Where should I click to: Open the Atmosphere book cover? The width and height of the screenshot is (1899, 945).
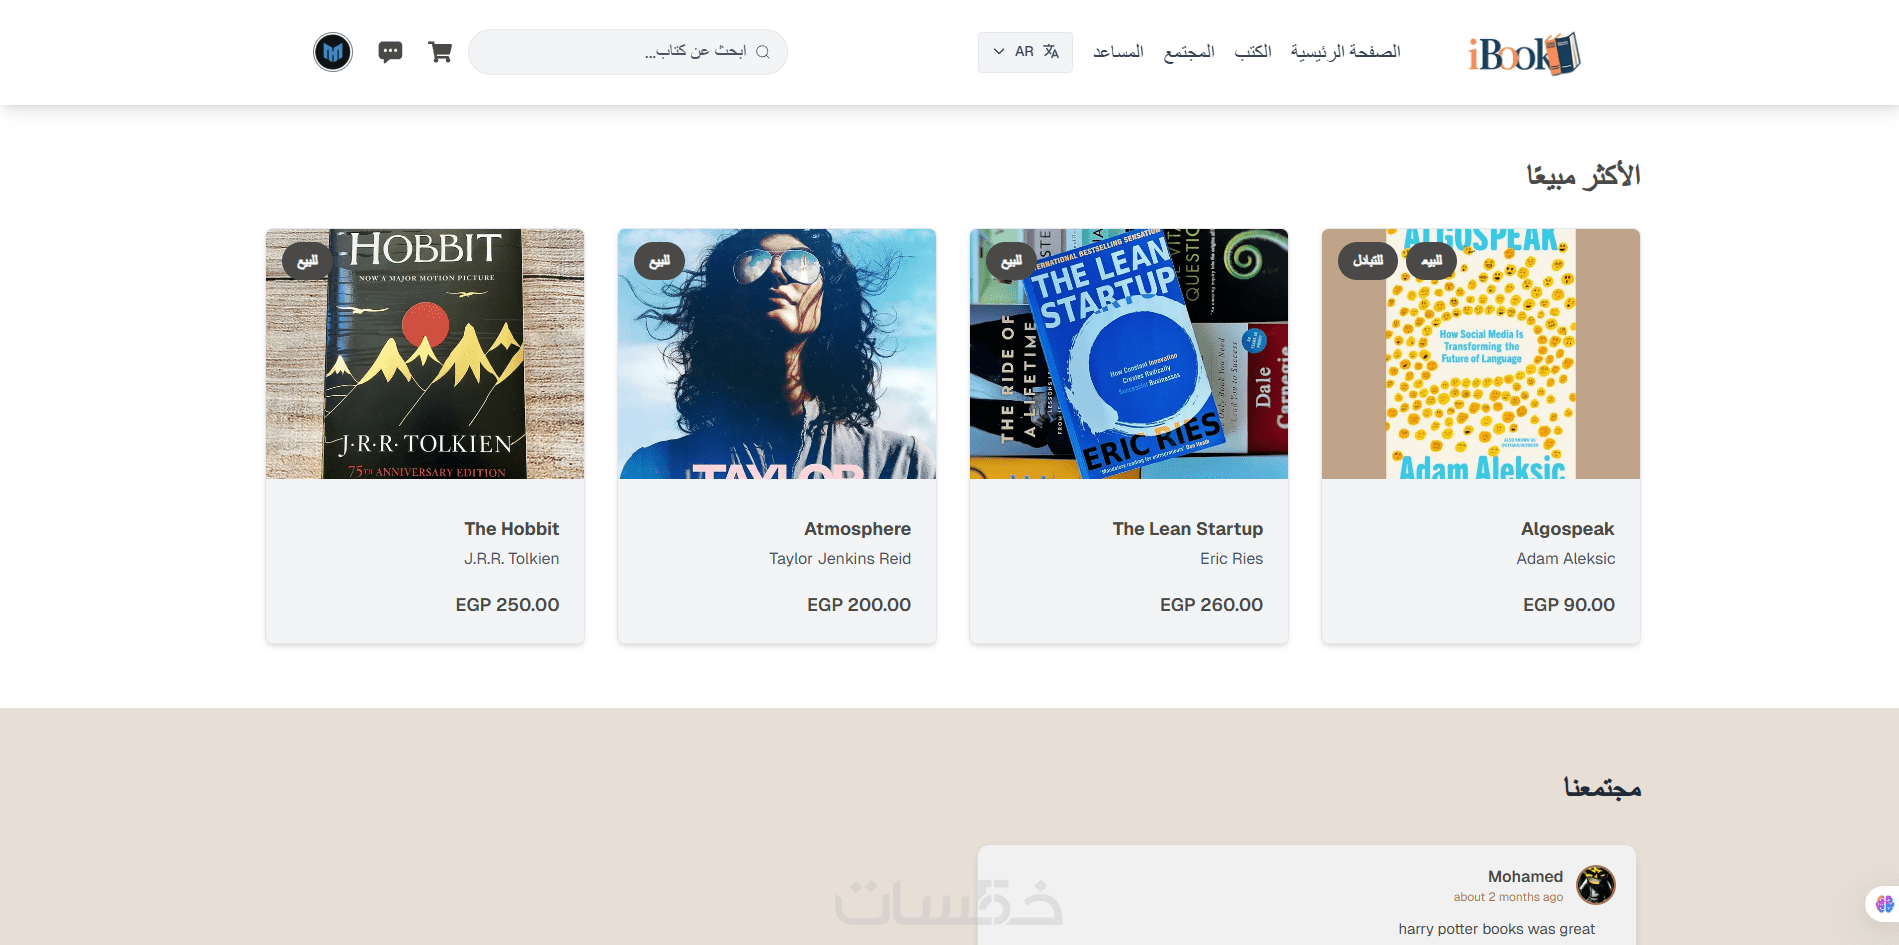[777, 354]
